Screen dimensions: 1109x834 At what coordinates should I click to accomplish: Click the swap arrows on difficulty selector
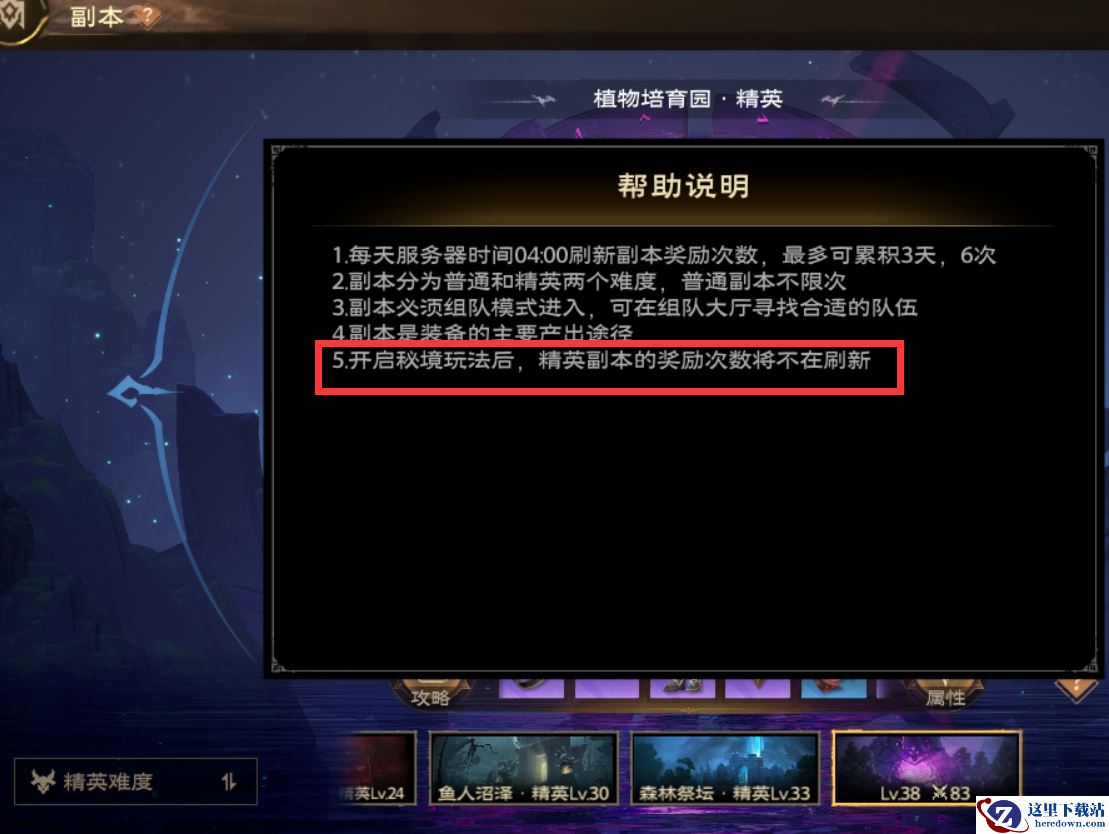point(228,782)
